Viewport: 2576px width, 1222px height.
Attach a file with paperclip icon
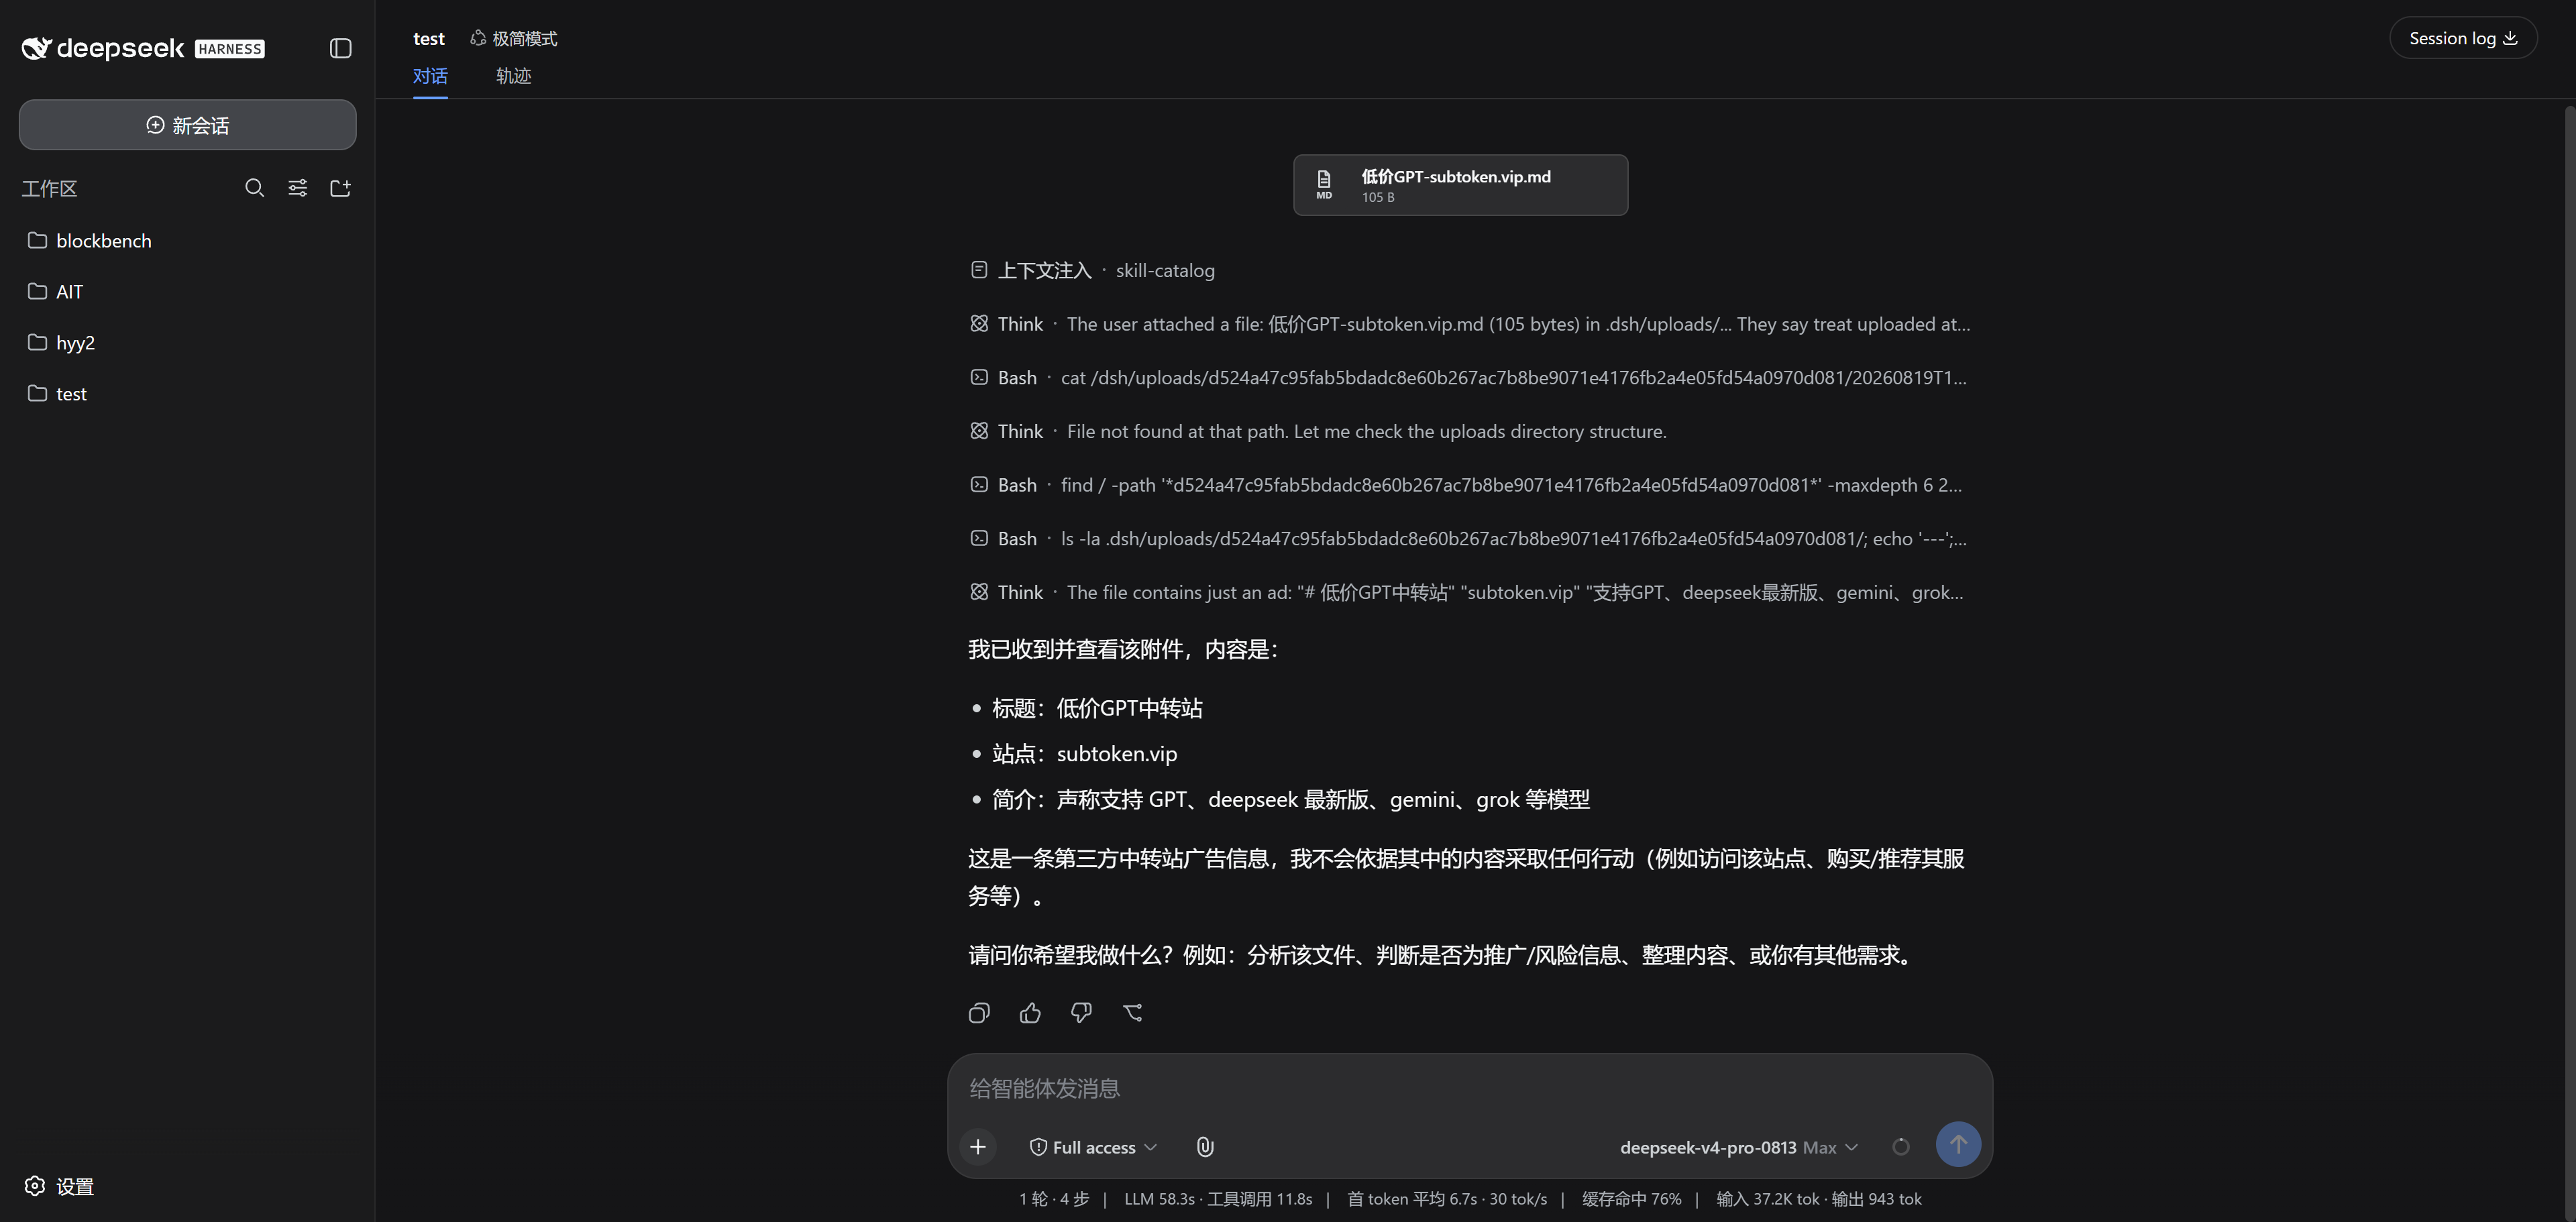tap(1205, 1147)
